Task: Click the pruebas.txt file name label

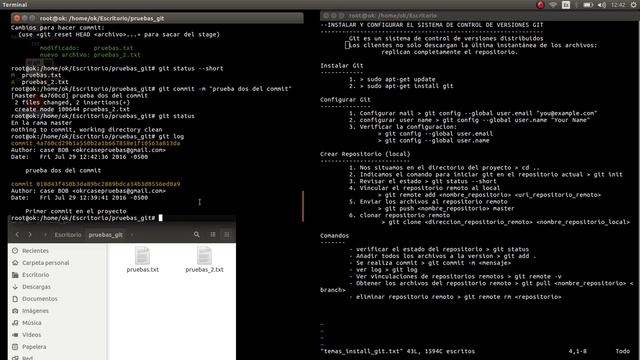Action: [x=142, y=269]
